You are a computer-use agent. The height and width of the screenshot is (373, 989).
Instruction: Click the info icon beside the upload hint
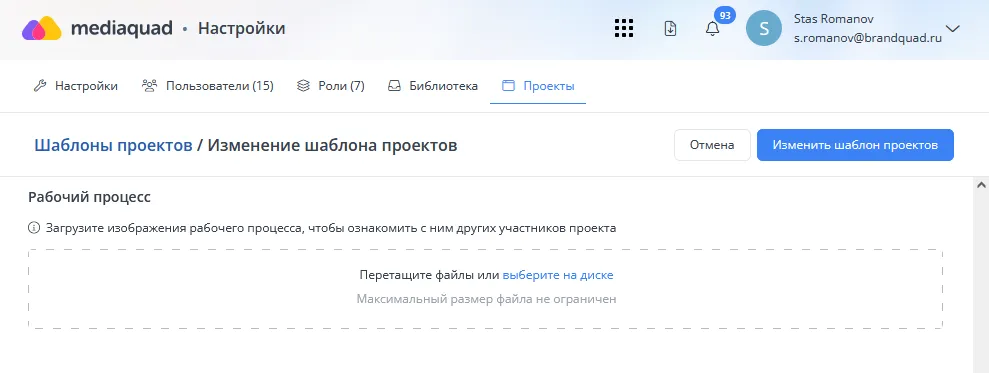(34, 228)
